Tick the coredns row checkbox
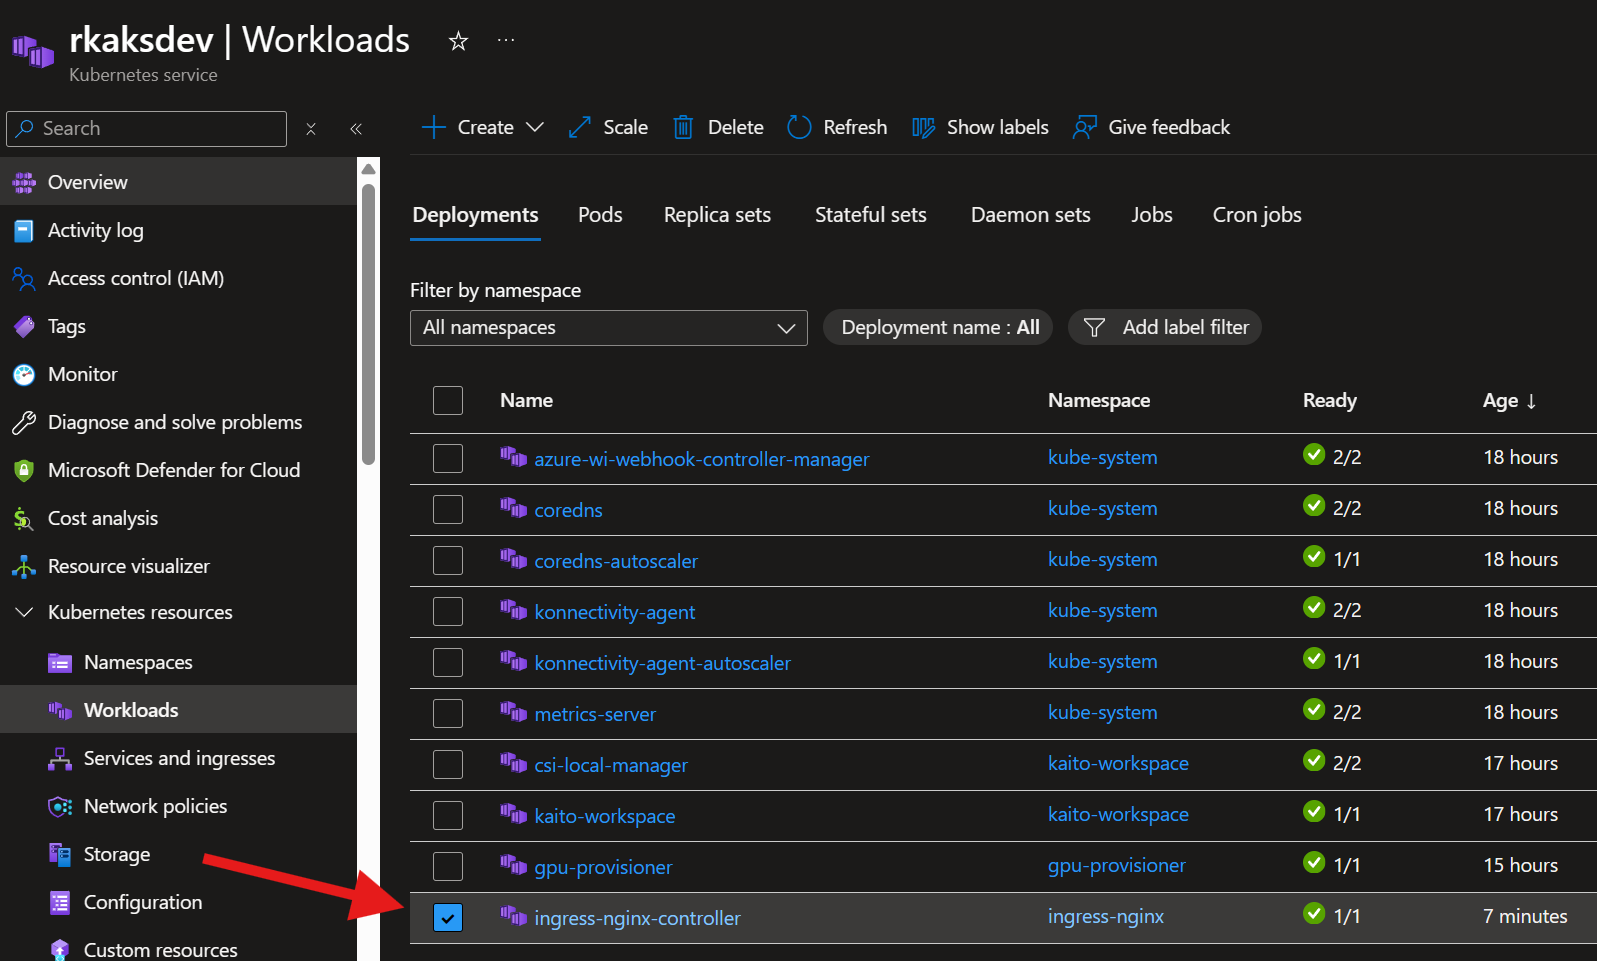1597x961 pixels. click(448, 509)
